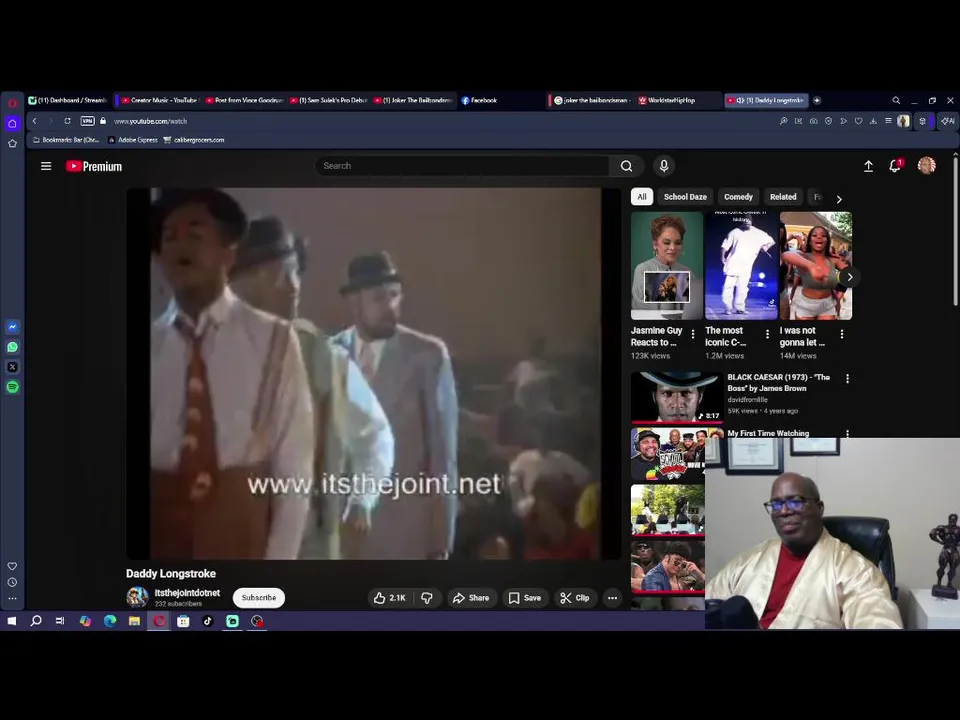The image size is (960, 720).
Task: Open TikTok from the taskbar
Action: pos(208,621)
